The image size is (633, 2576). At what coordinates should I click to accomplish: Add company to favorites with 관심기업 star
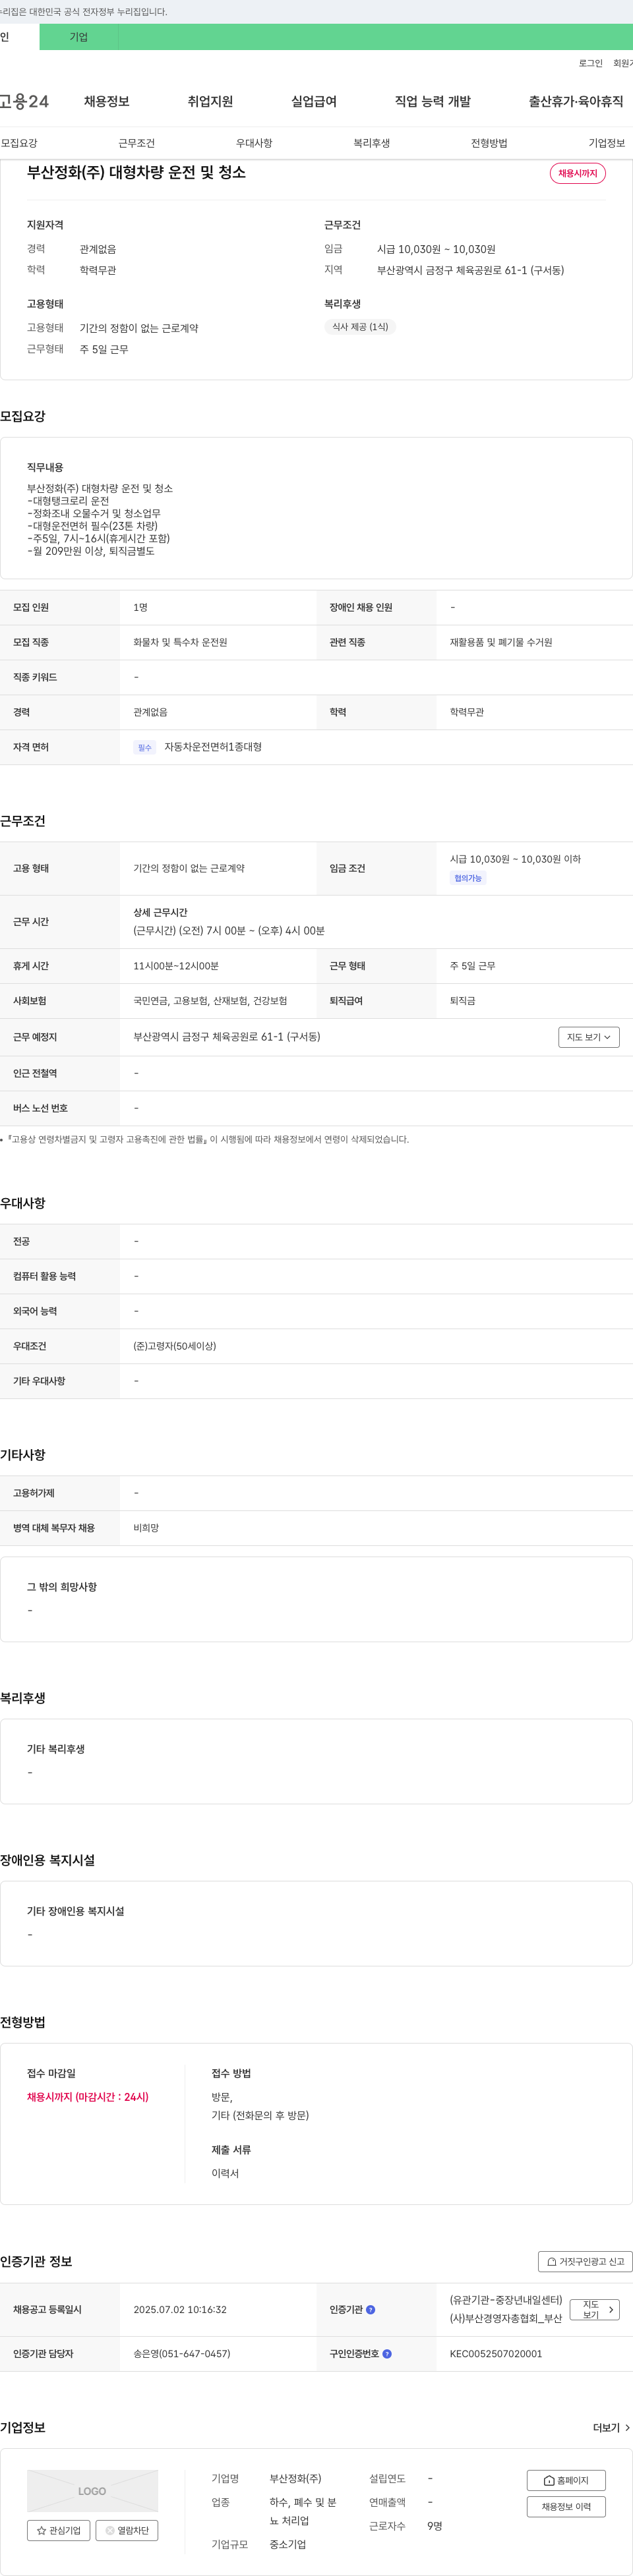point(59,2530)
